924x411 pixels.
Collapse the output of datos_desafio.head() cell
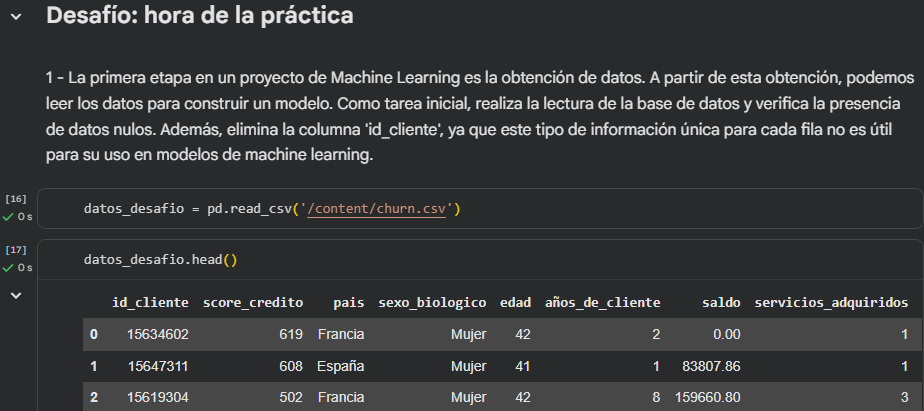pyautogui.click(x=15, y=295)
